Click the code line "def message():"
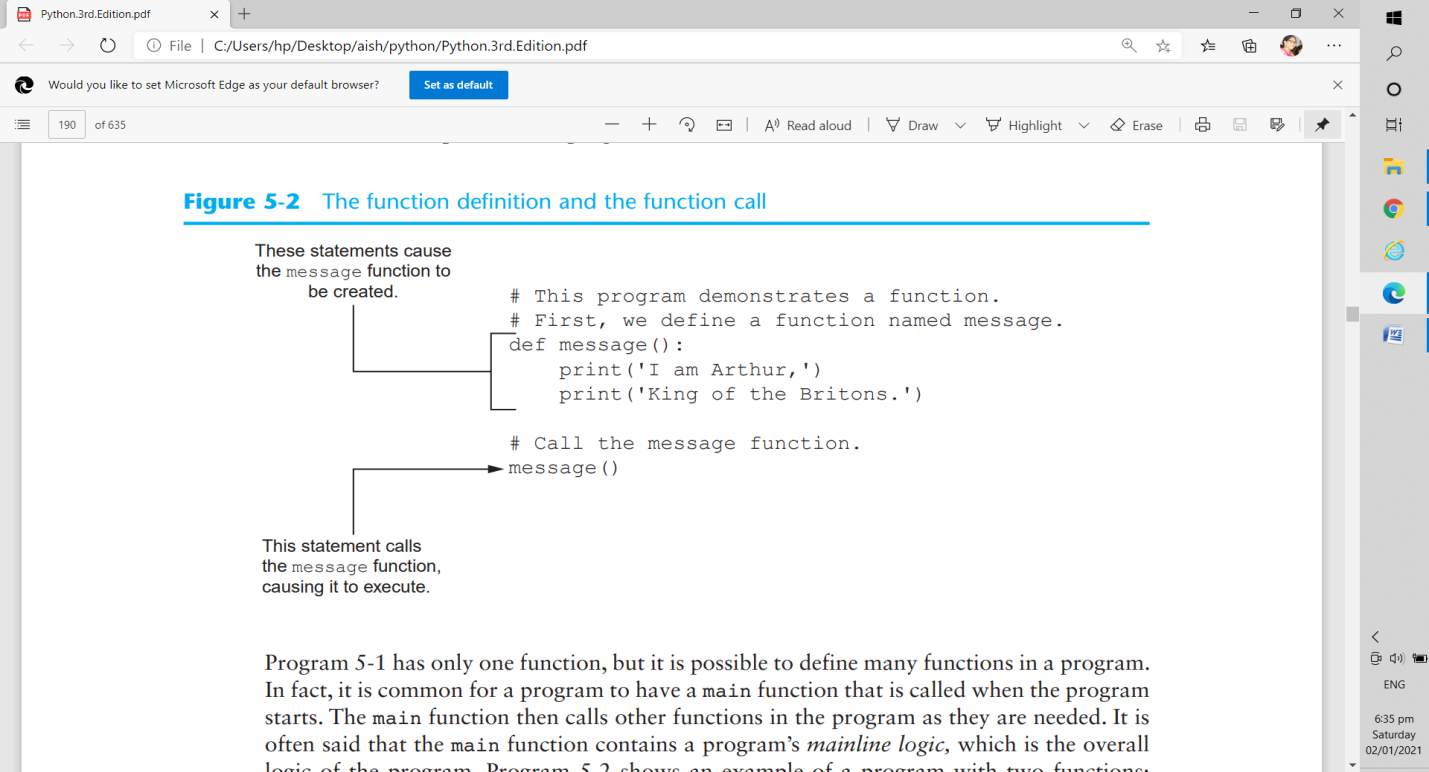1429x772 pixels. [596, 345]
